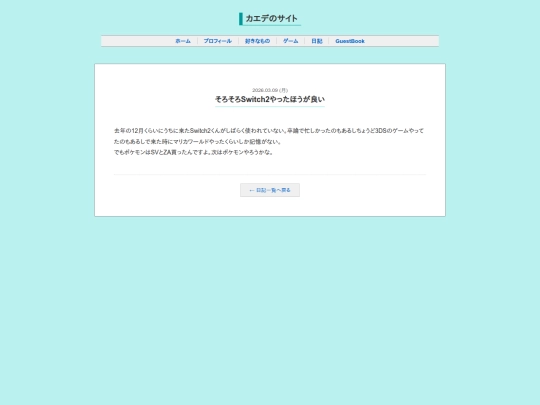Open the カエデのサイト site title

(x=271, y=19)
